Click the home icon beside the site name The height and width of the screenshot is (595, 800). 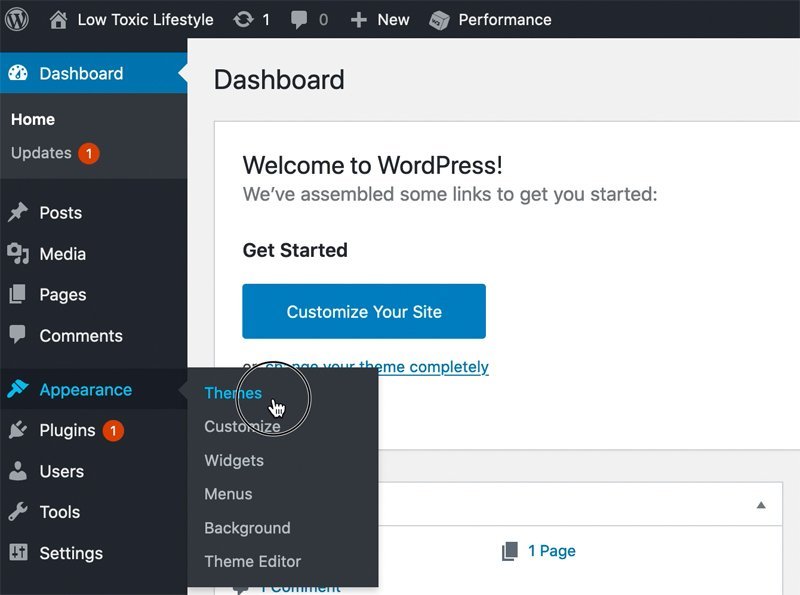[58, 20]
